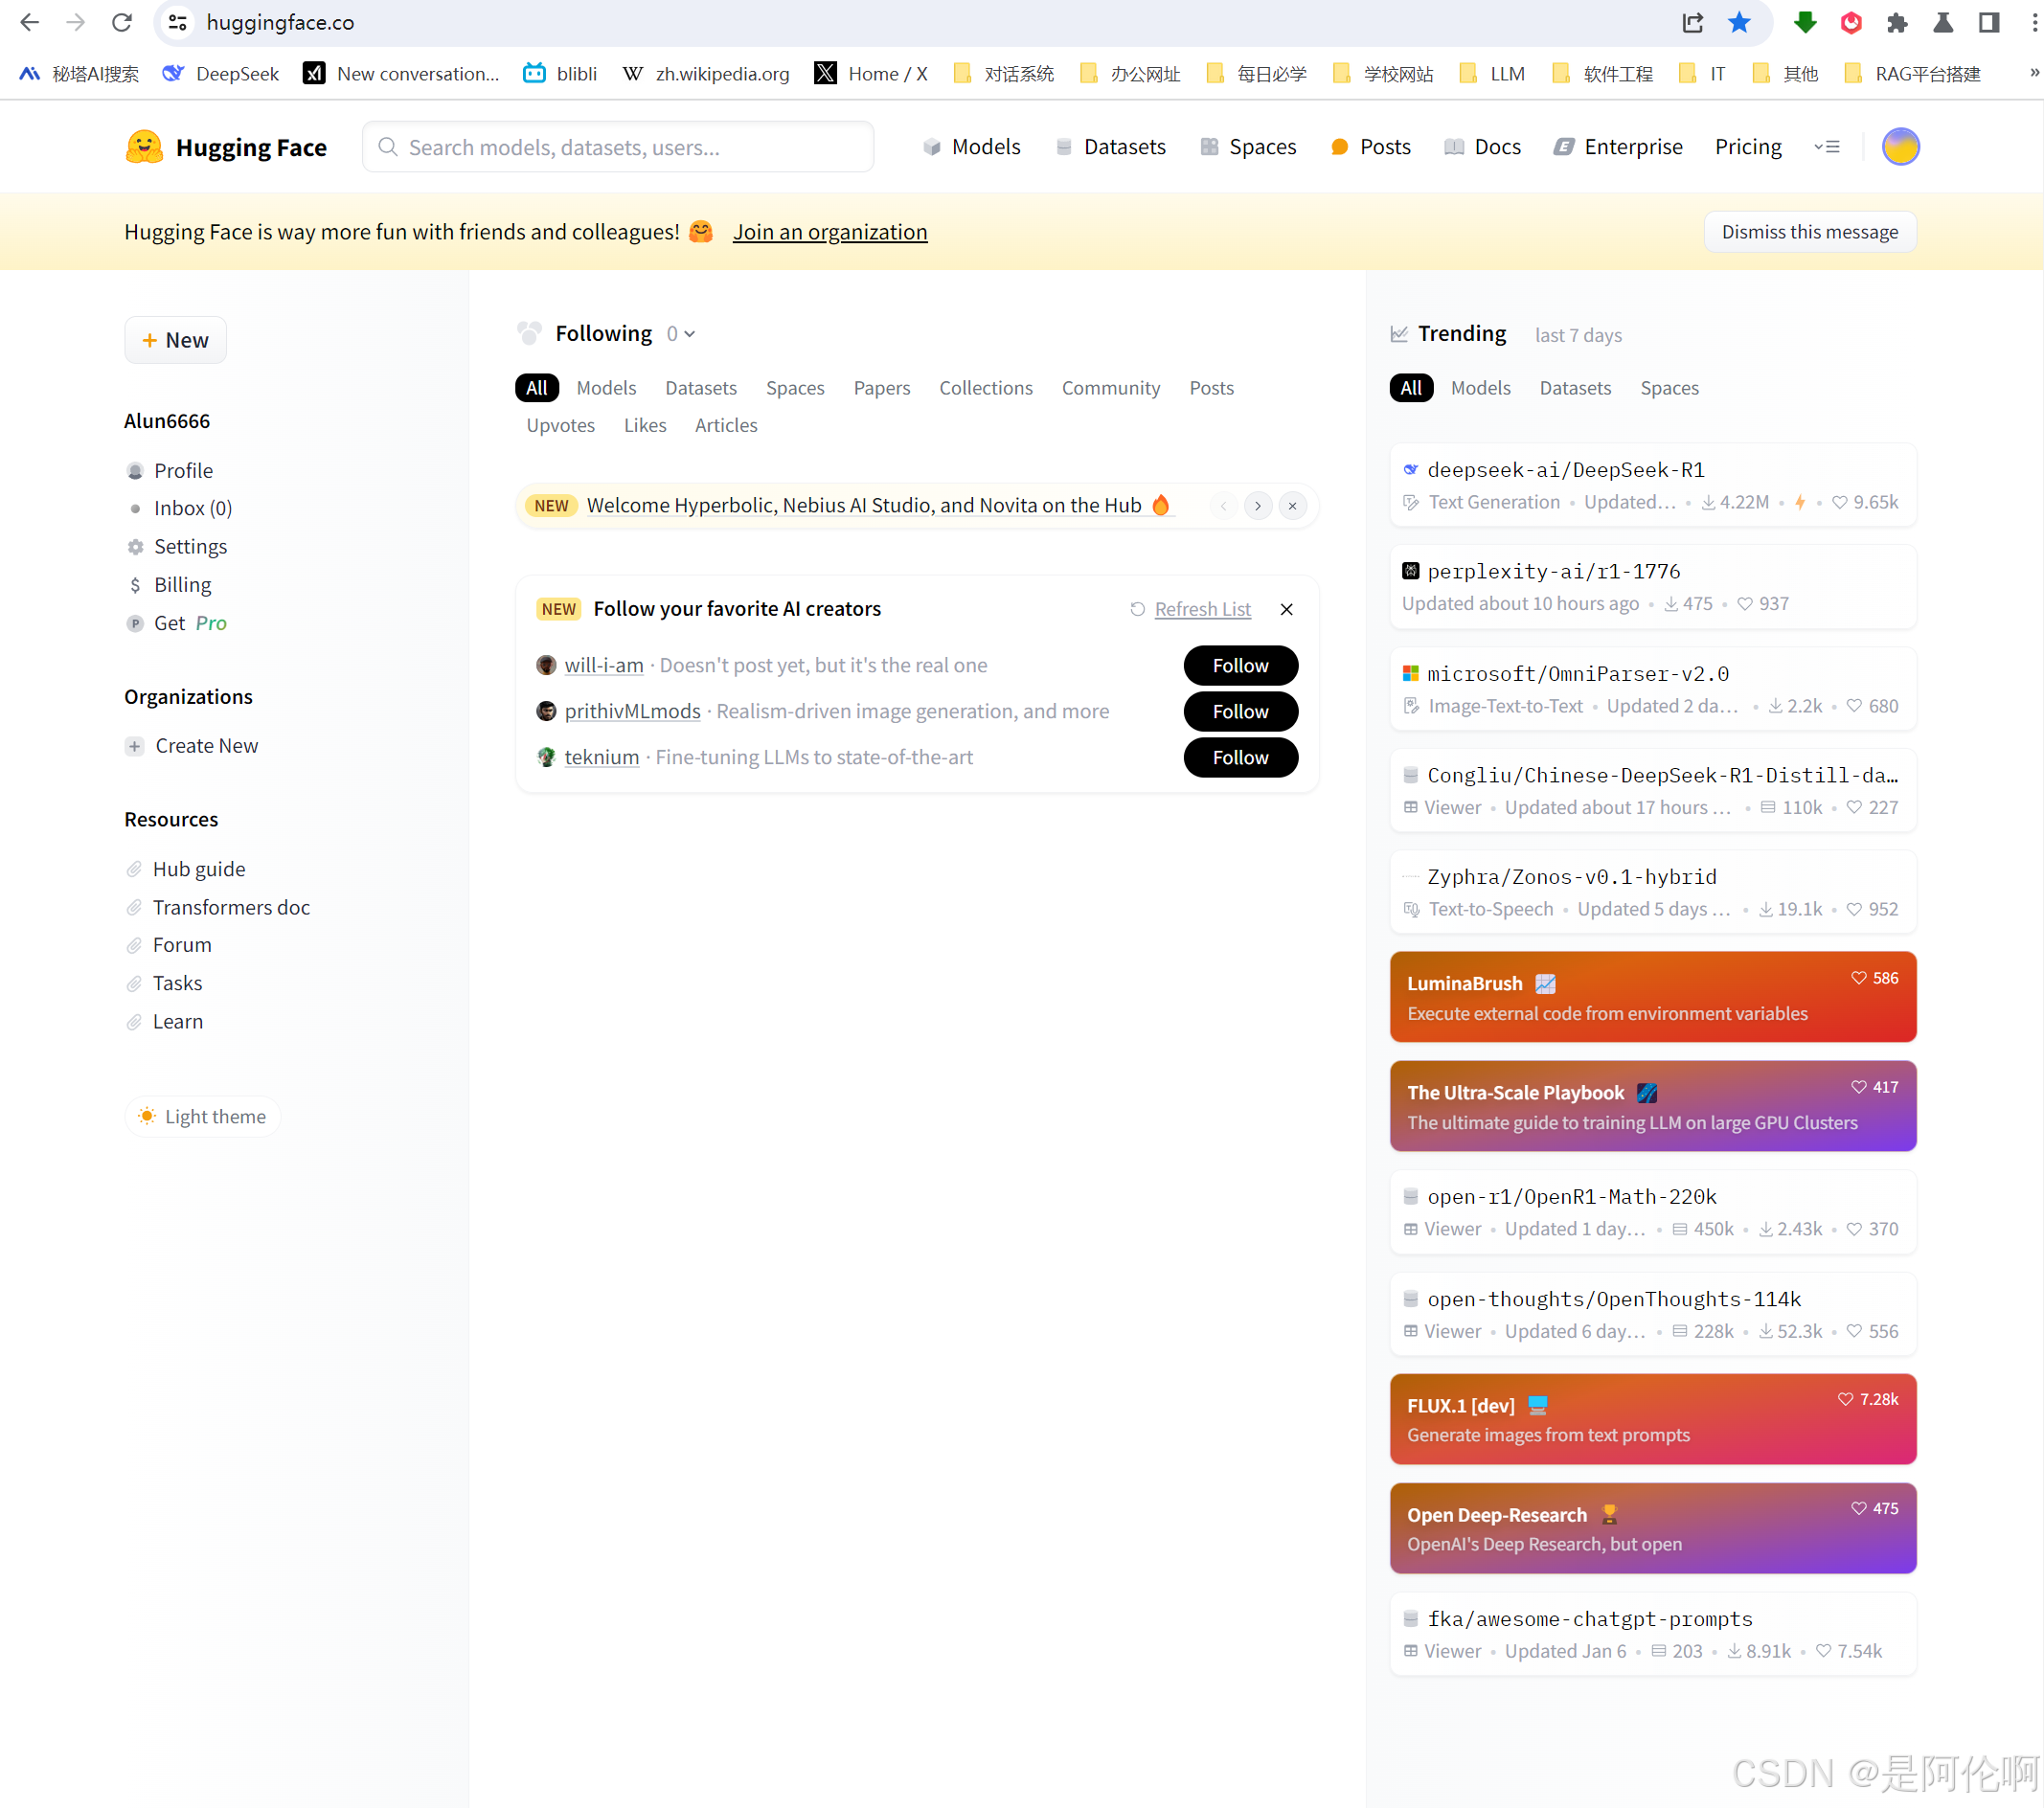Click the browser bookmark star icon

tap(1739, 22)
